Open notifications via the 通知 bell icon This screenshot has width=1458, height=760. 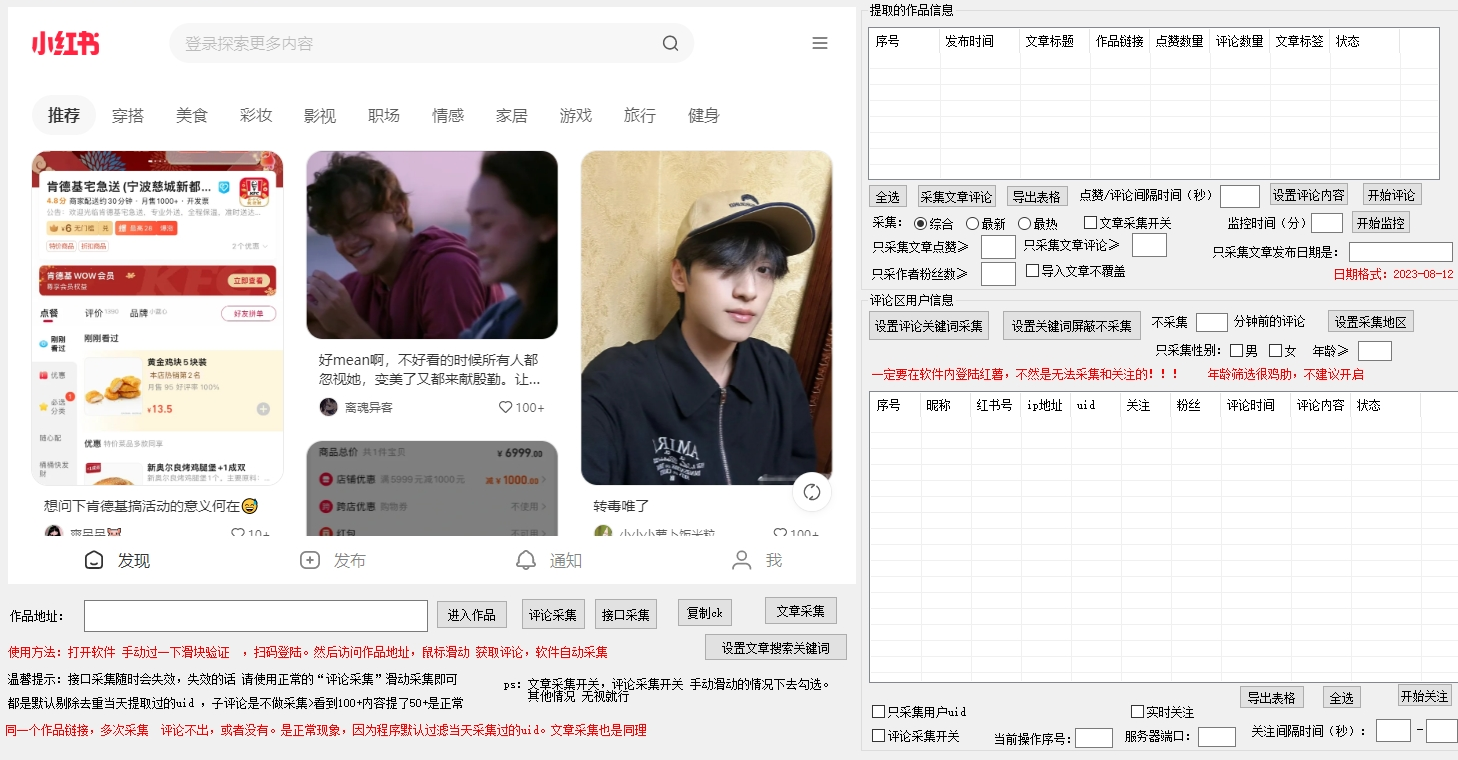point(527,560)
